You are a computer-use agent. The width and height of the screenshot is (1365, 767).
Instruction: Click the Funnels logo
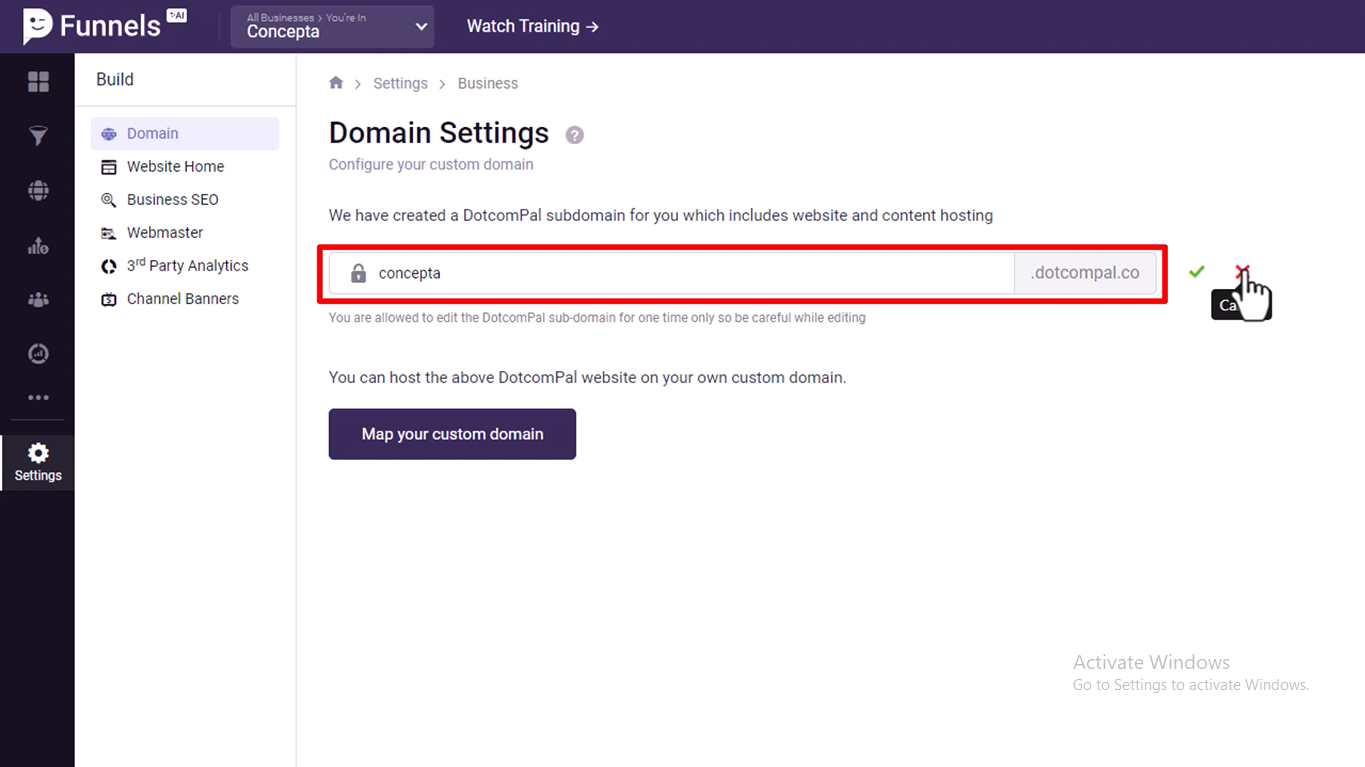click(104, 26)
